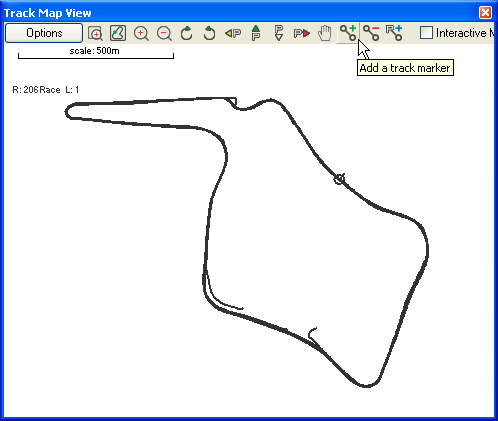Screen dimensions: 498x421
Task: Open the Options menu button
Action: [x=44, y=33]
